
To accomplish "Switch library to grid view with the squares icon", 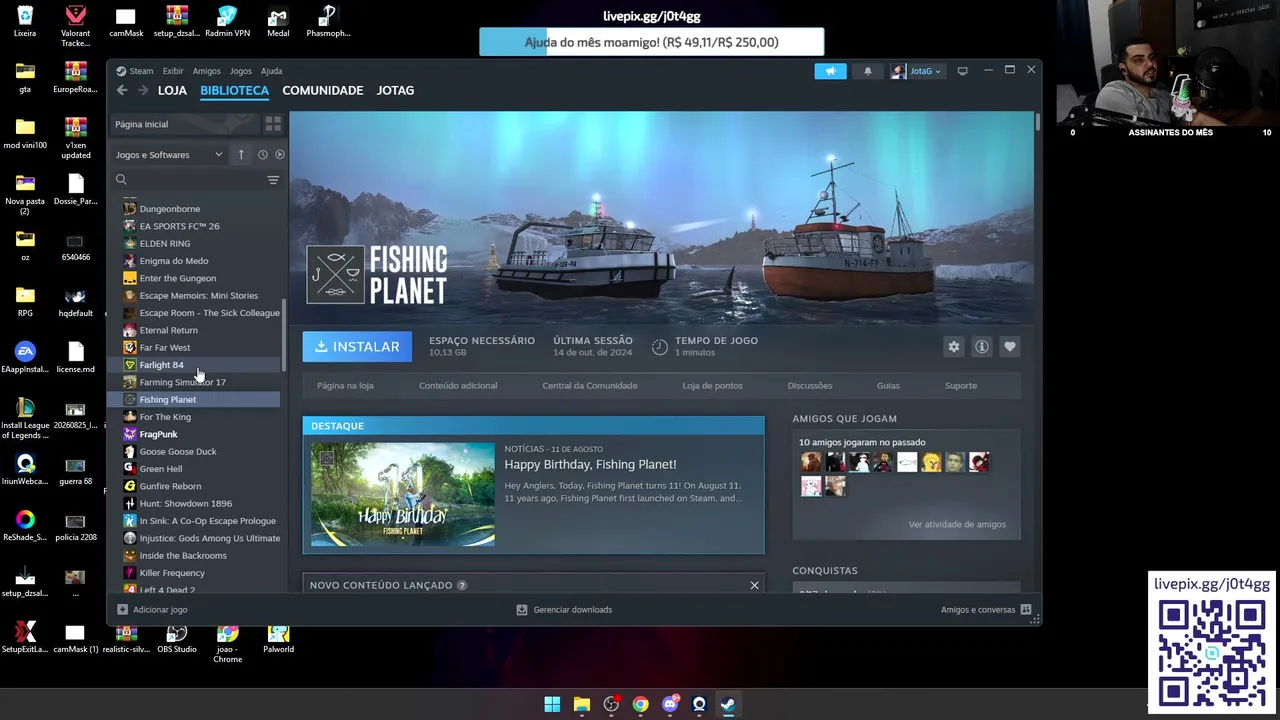I will tap(273, 124).
